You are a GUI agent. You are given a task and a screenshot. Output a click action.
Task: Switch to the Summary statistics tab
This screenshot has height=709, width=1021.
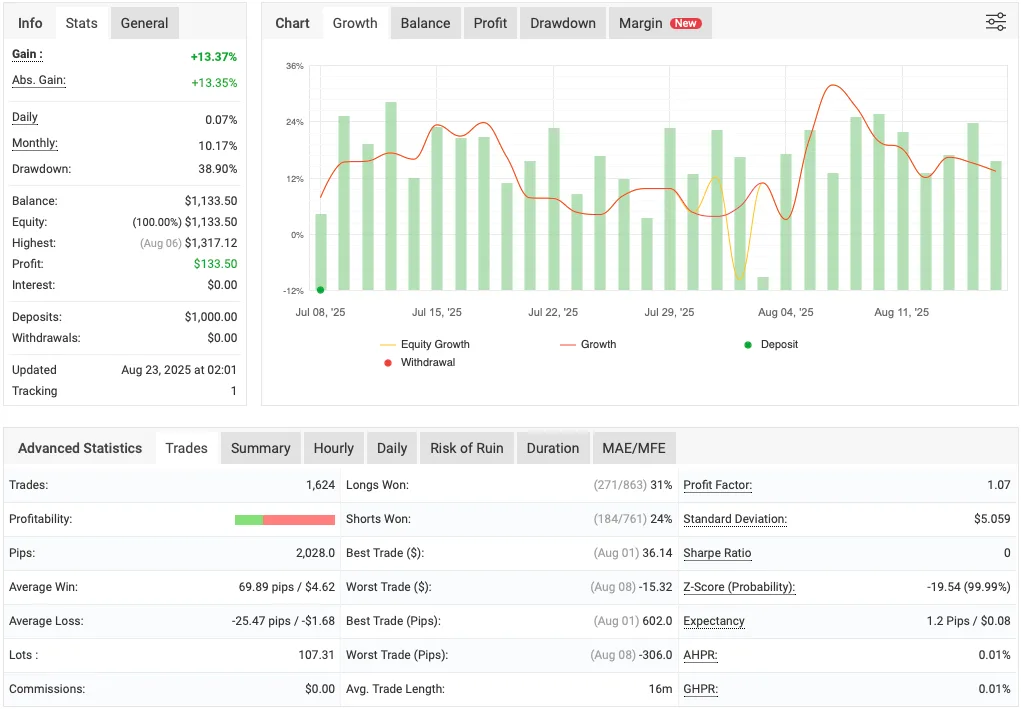click(x=260, y=447)
